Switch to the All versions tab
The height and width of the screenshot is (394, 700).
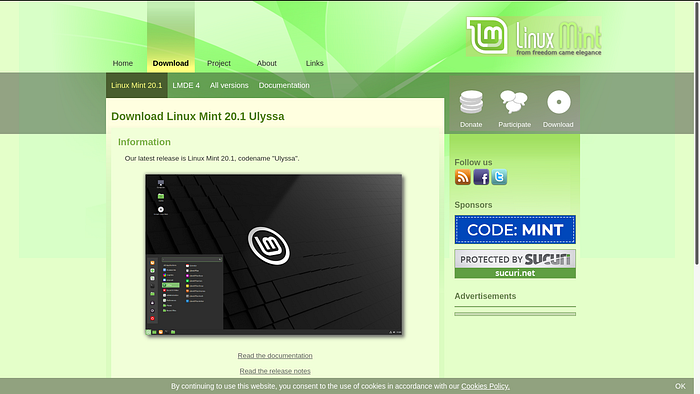click(x=229, y=85)
